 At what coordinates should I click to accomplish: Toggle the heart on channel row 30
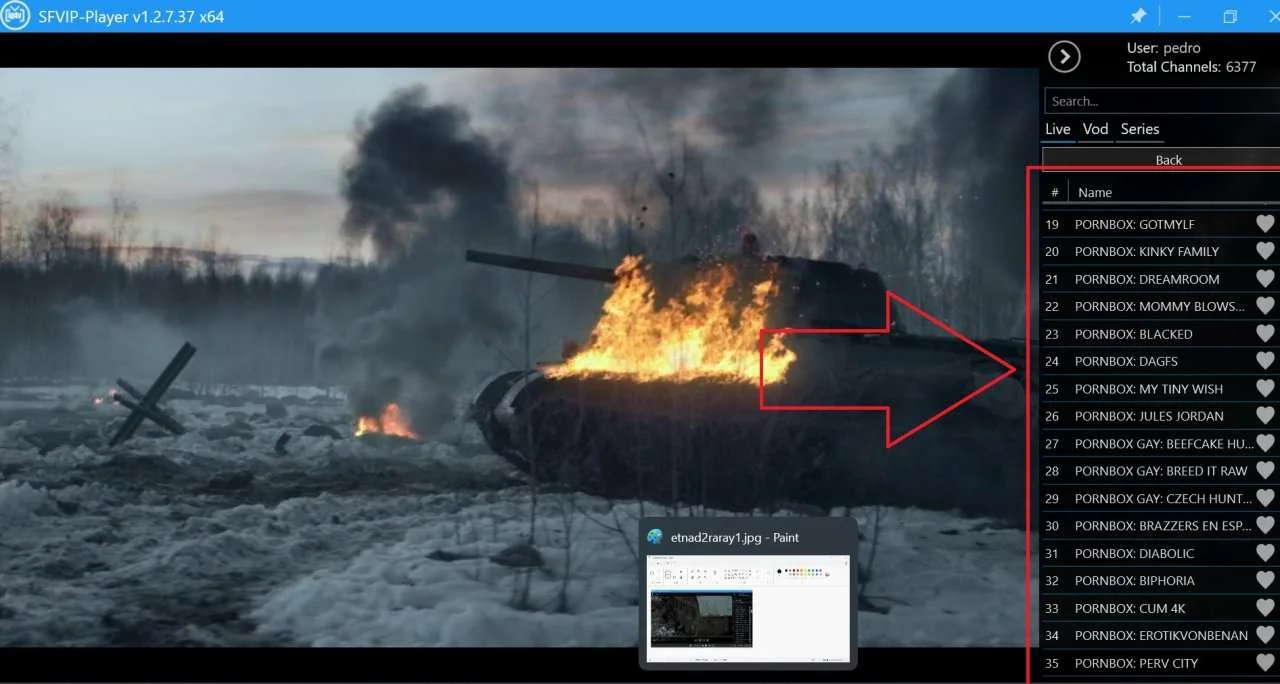[x=1265, y=526]
